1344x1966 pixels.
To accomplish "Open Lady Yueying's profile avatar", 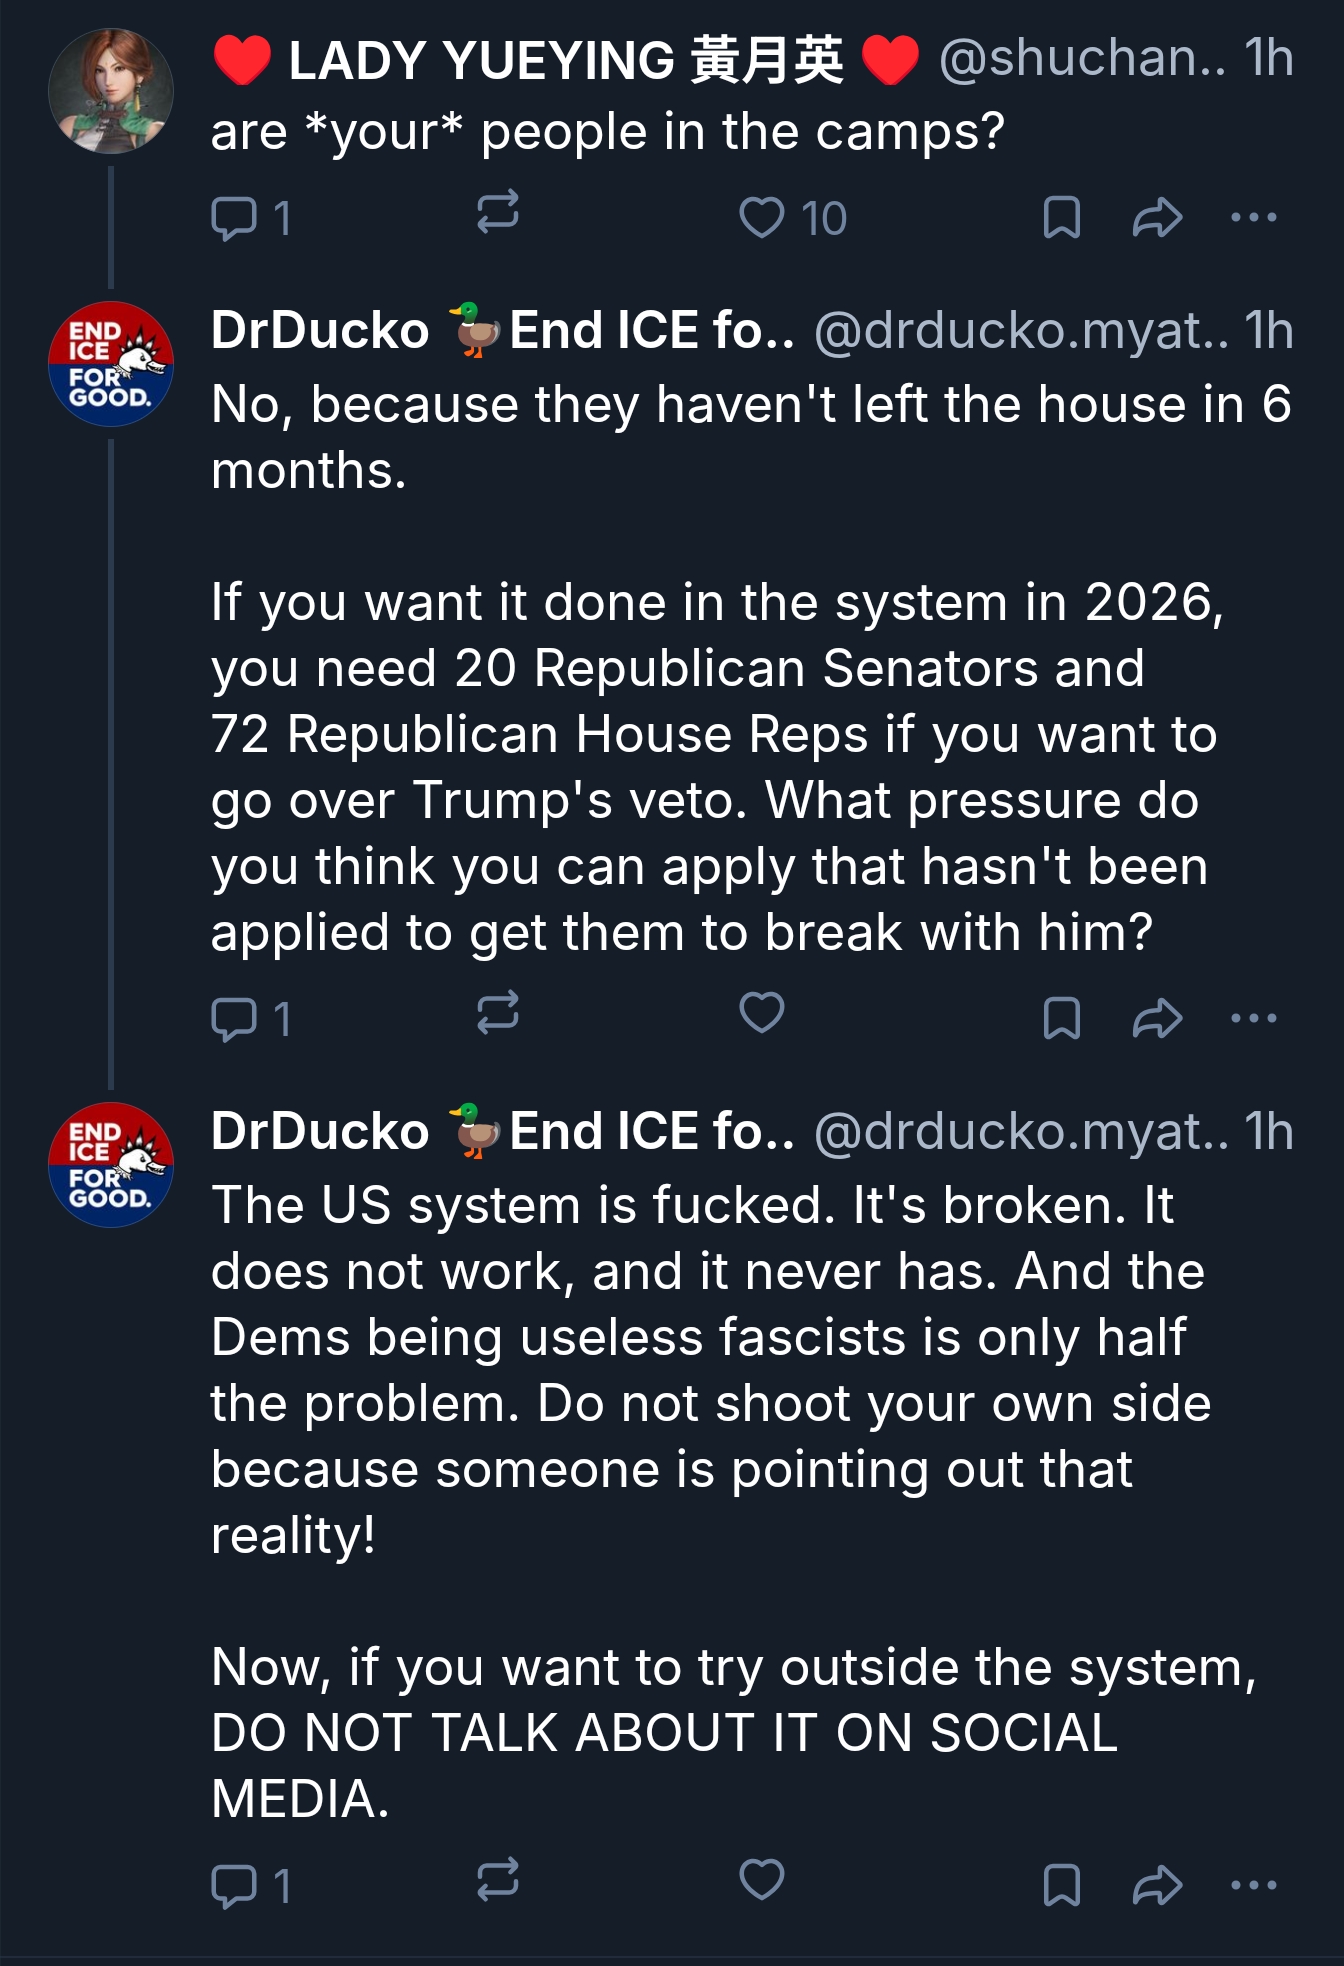I will (111, 91).
